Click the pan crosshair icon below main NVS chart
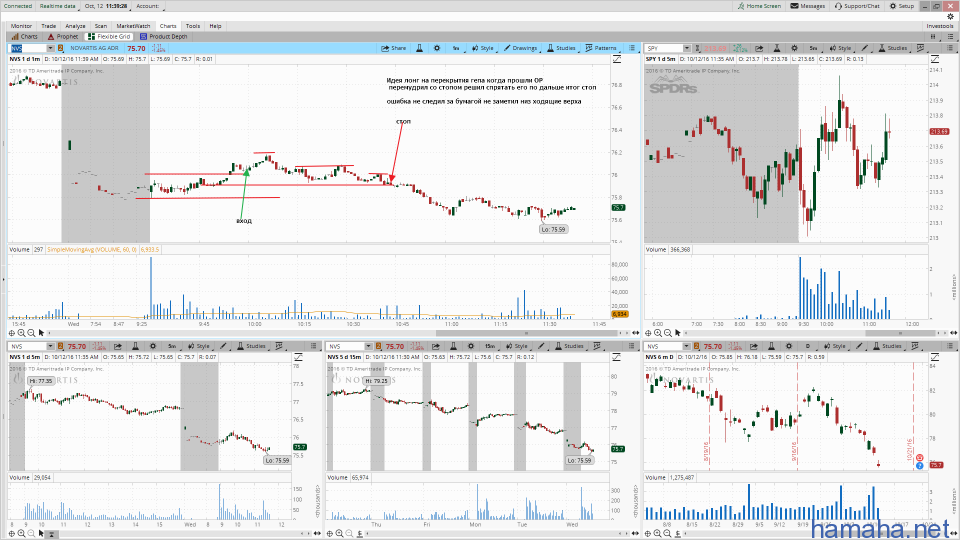This screenshot has width=960, height=540. pos(12,333)
